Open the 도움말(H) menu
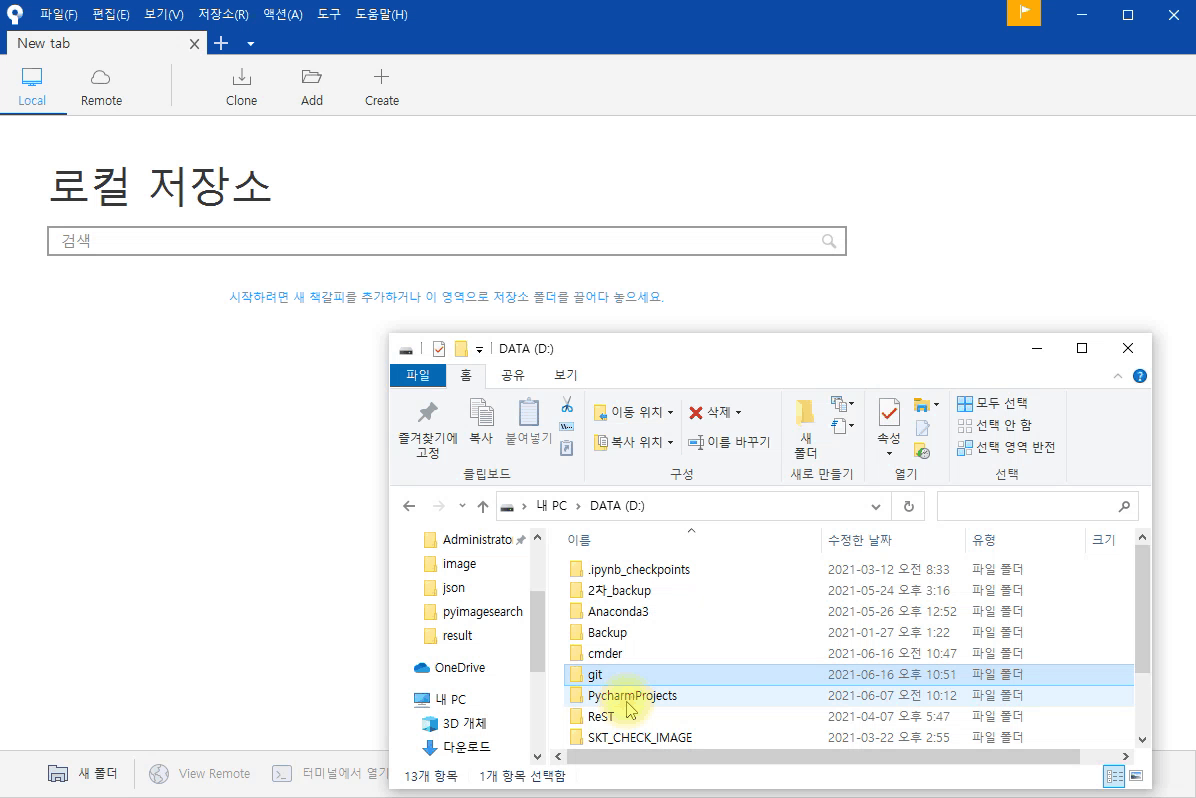This screenshot has height=798, width=1196. pos(381,14)
